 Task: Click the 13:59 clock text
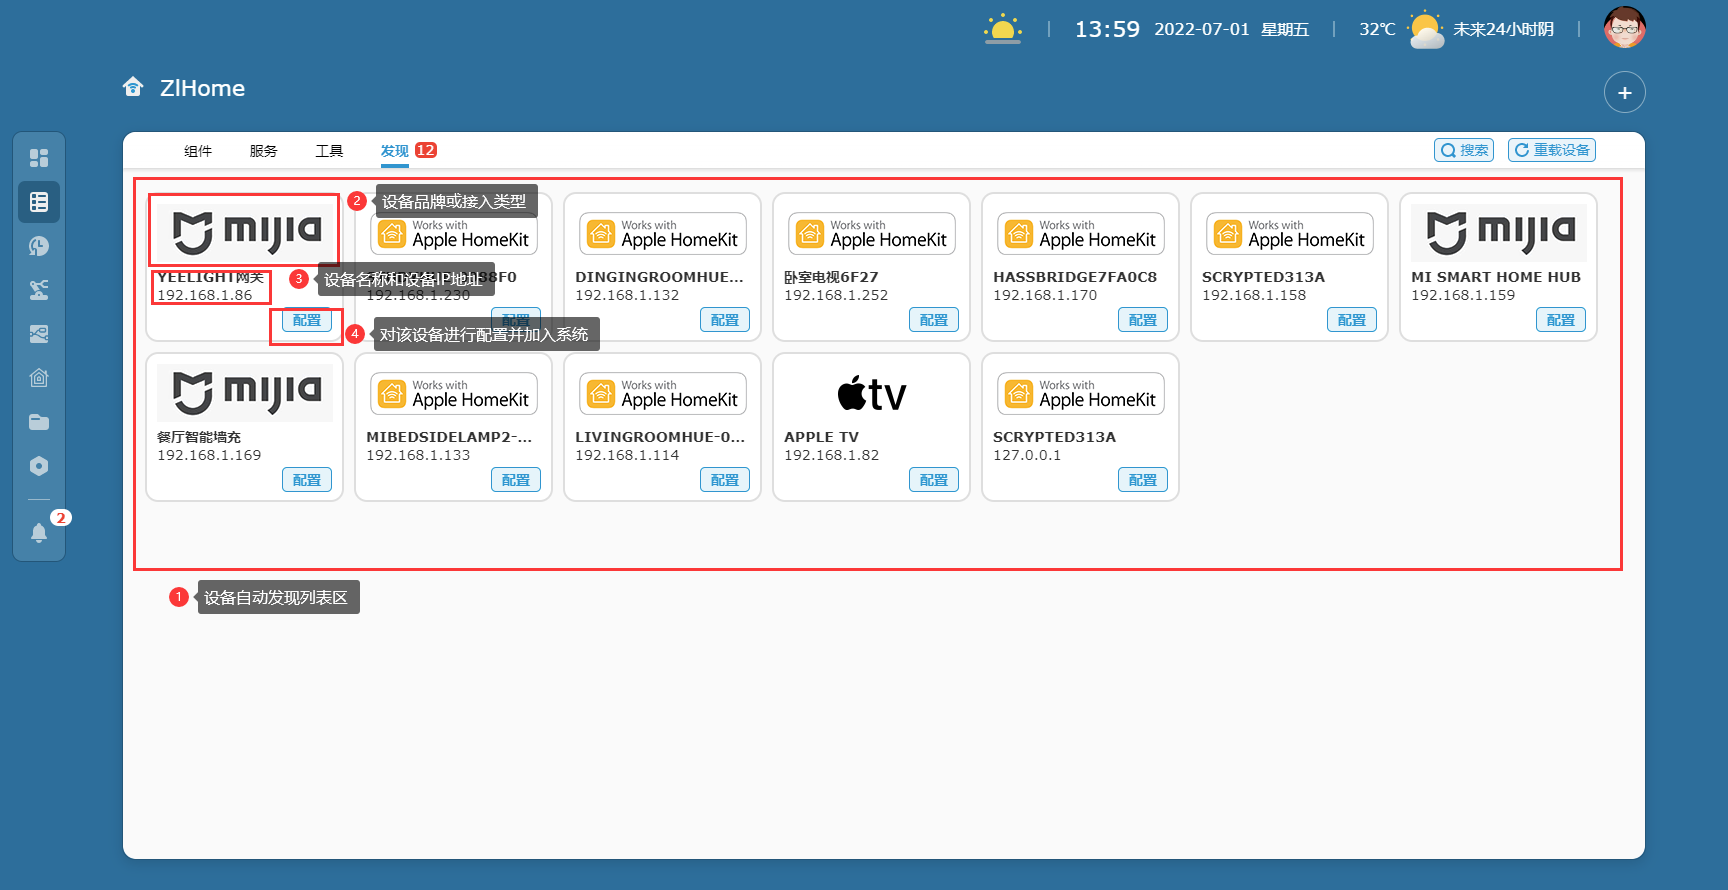tap(1107, 29)
